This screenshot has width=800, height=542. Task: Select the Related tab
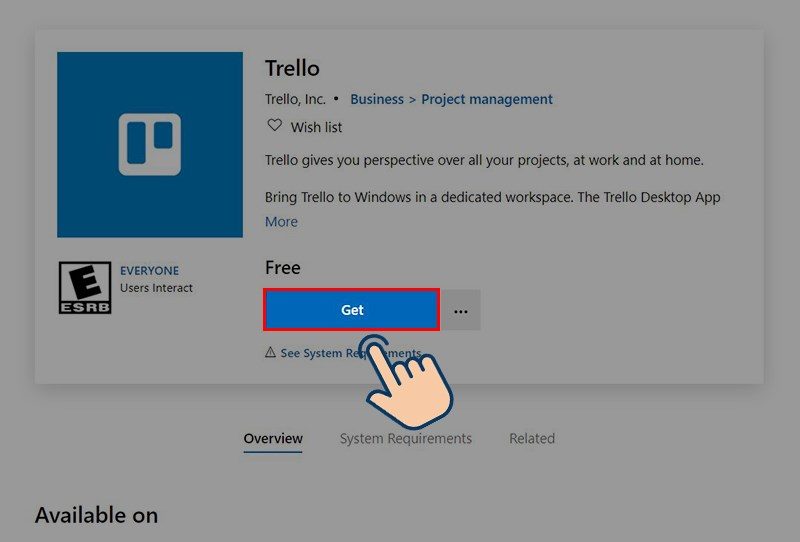click(531, 438)
